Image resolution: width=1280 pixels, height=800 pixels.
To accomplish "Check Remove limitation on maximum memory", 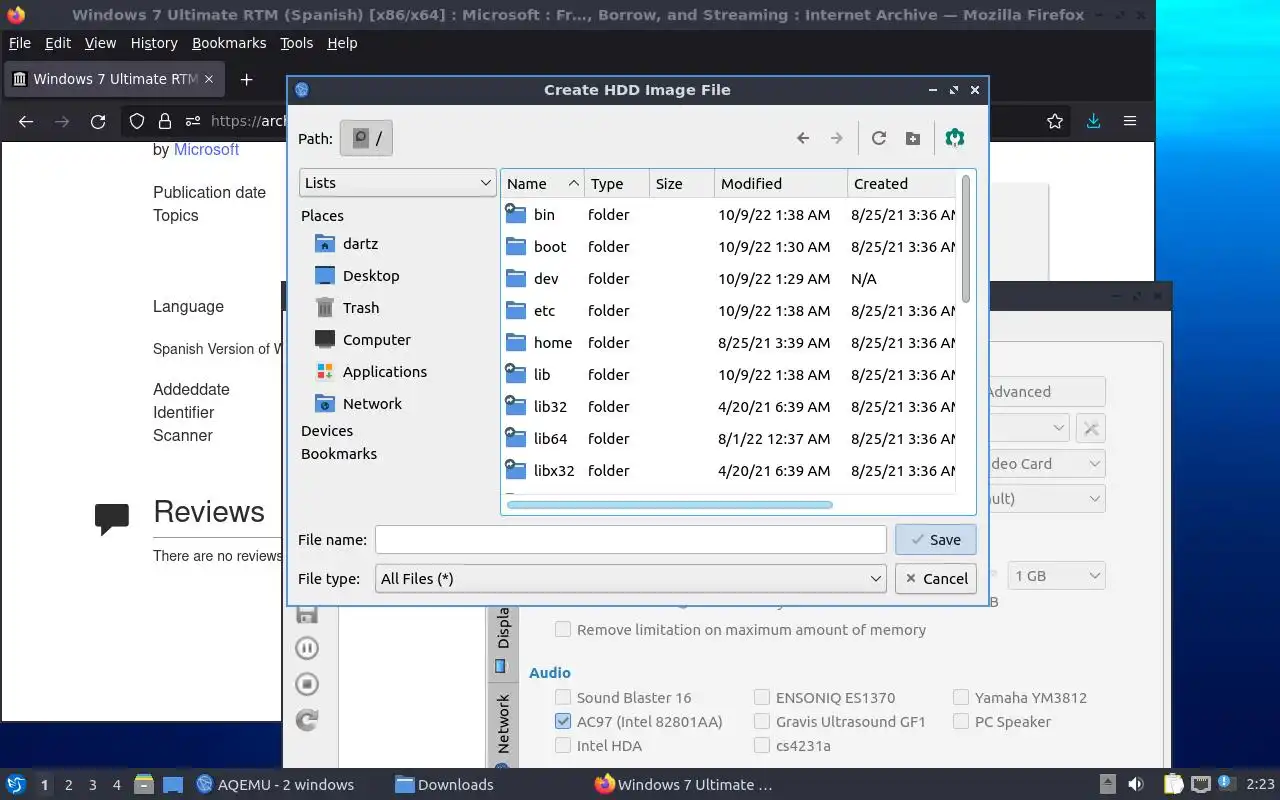I will [563, 629].
